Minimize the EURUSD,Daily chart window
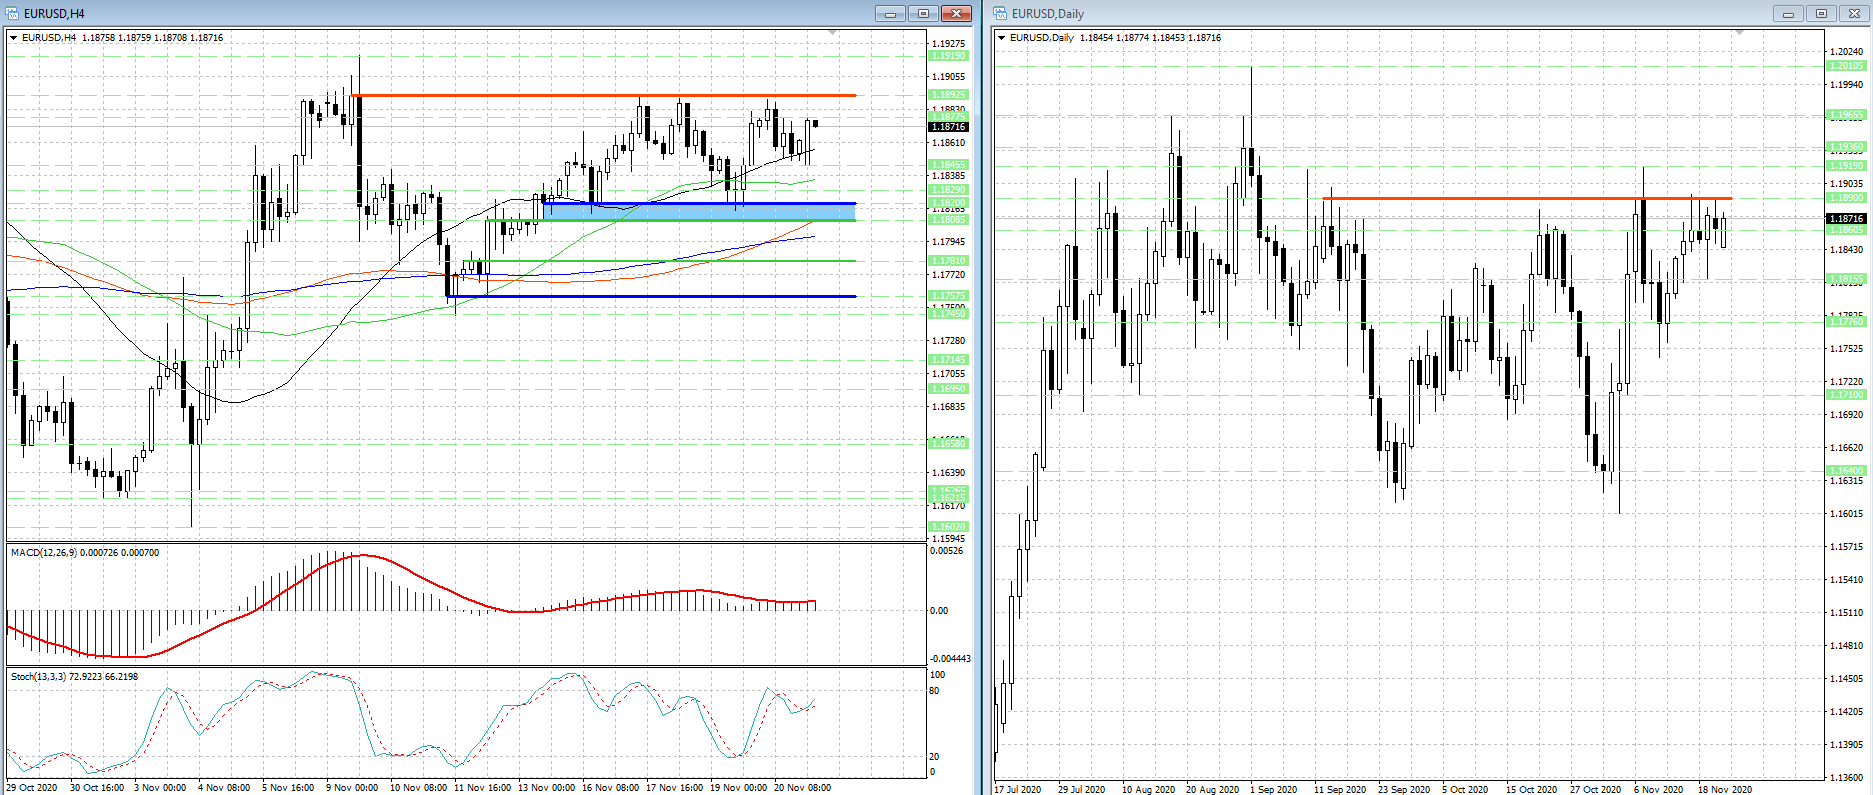 pos(1787,13)
